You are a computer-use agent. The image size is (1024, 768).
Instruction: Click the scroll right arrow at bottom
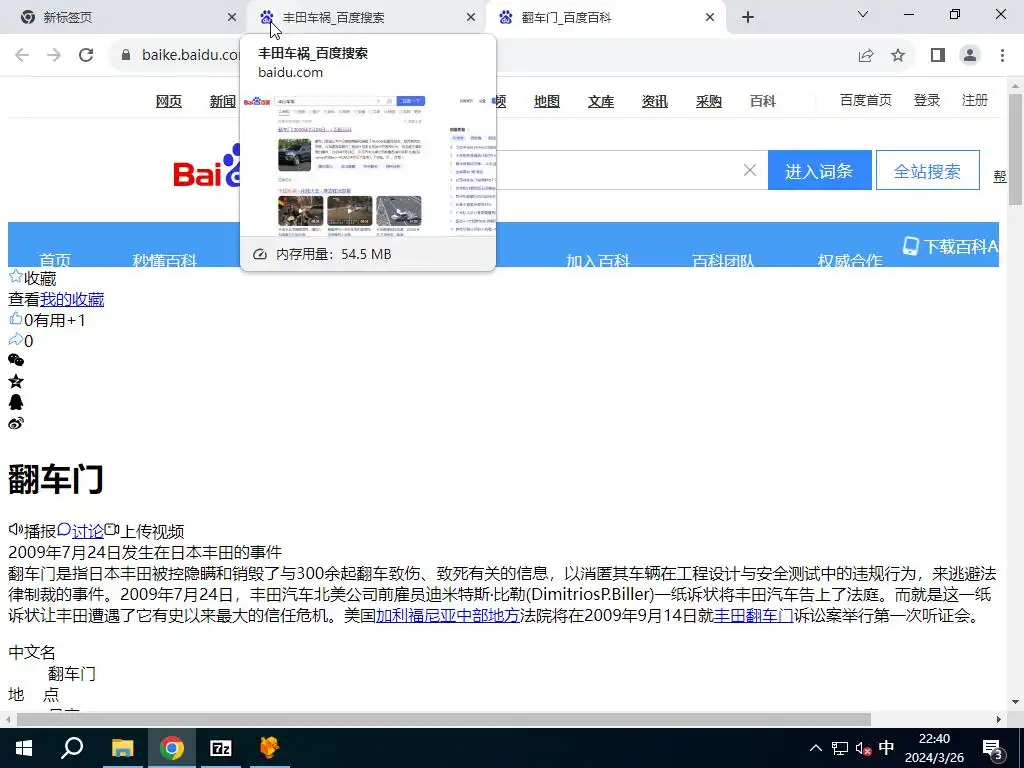pos(999,719)
